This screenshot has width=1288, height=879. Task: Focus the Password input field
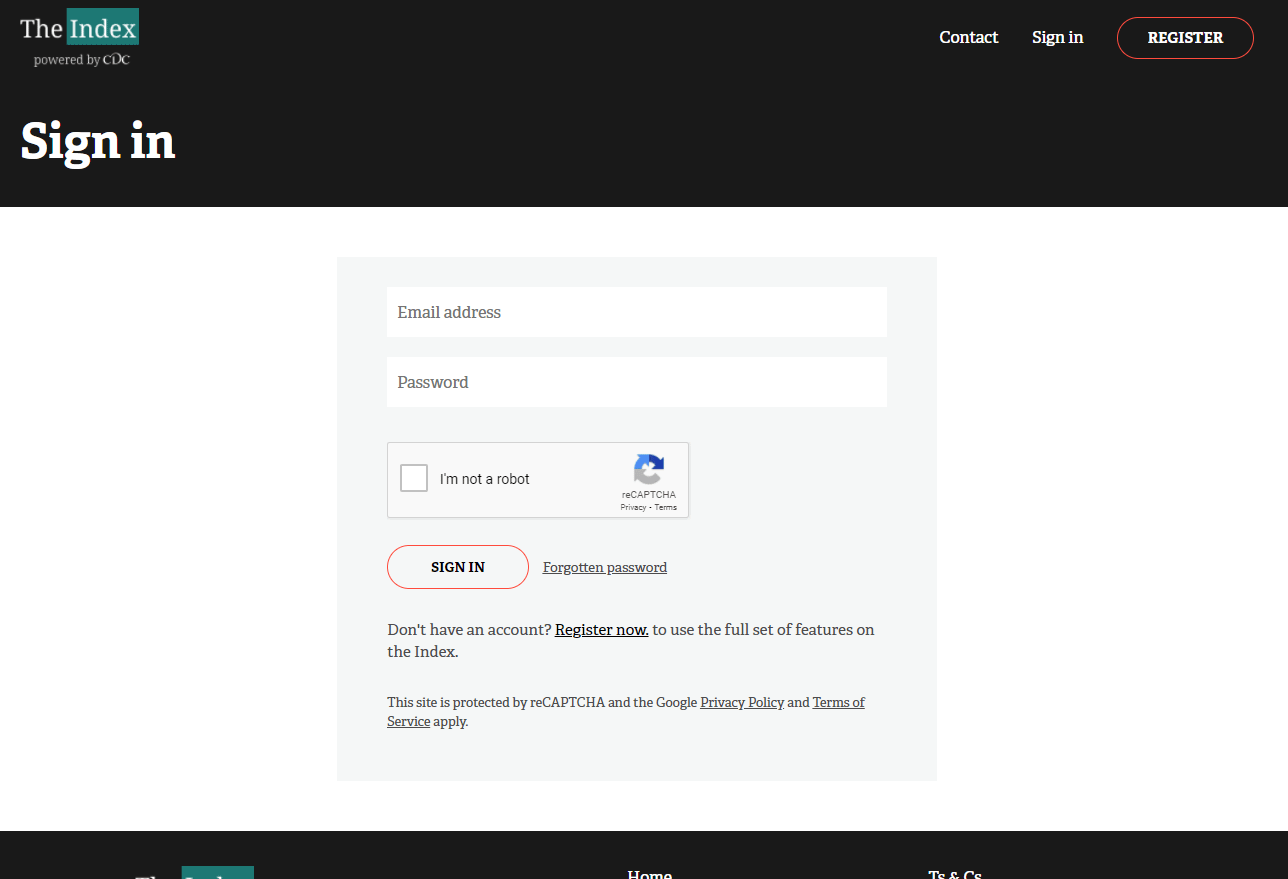click(636, 382)
